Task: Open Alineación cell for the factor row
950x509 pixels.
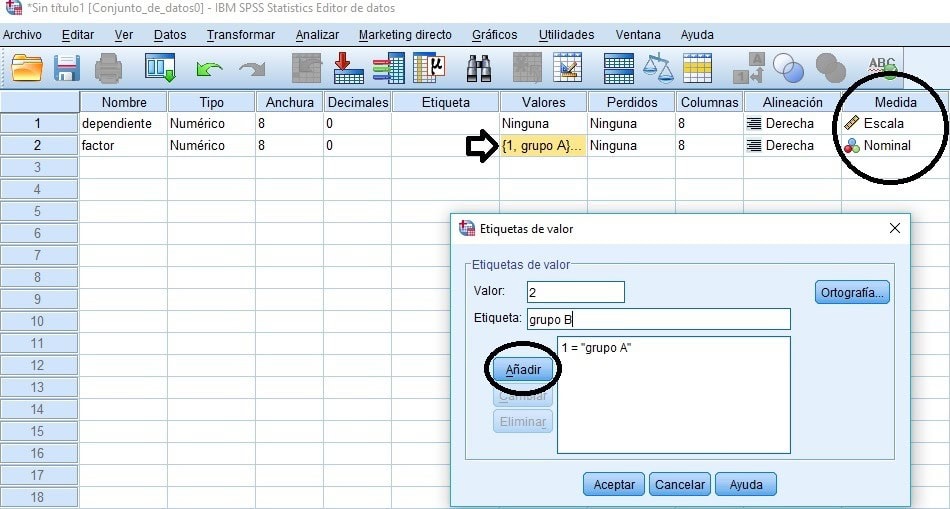Action: click(x=792, y=145)
